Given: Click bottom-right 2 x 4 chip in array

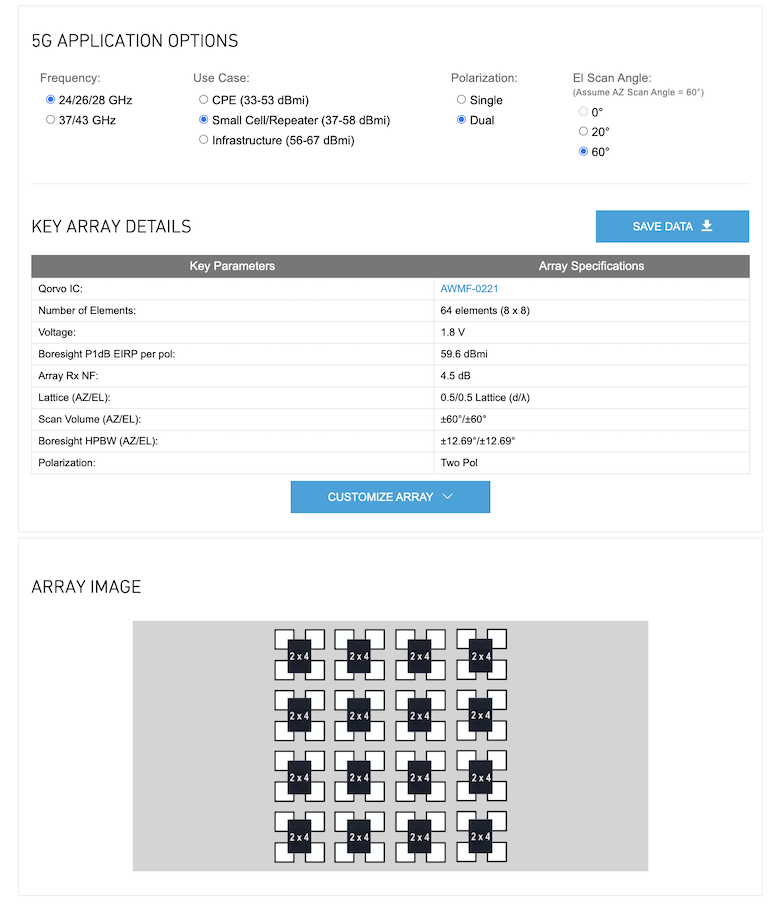Looking at the screenshot, I should point(481,836).
